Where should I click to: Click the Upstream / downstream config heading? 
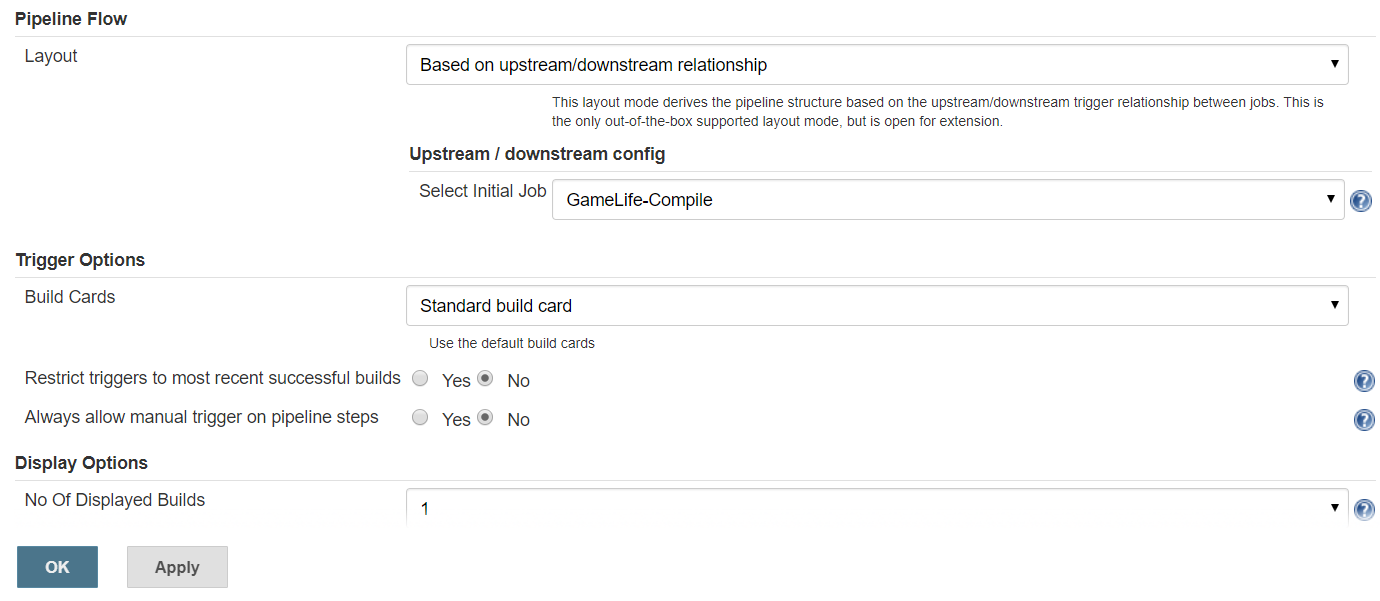click(537, 154)
